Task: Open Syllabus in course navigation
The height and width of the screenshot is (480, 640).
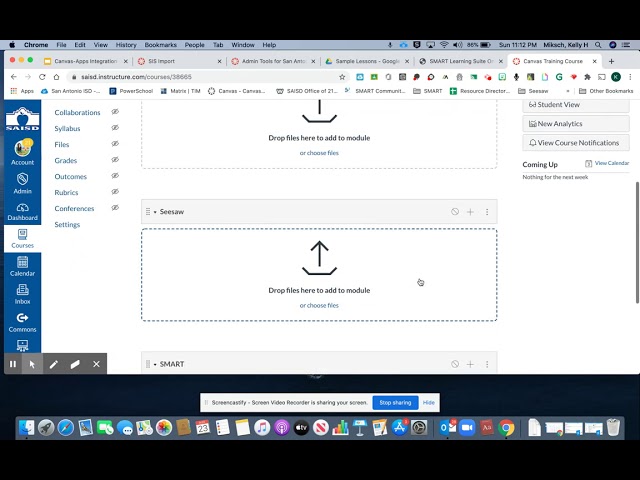Action: [x=67, y=128]
